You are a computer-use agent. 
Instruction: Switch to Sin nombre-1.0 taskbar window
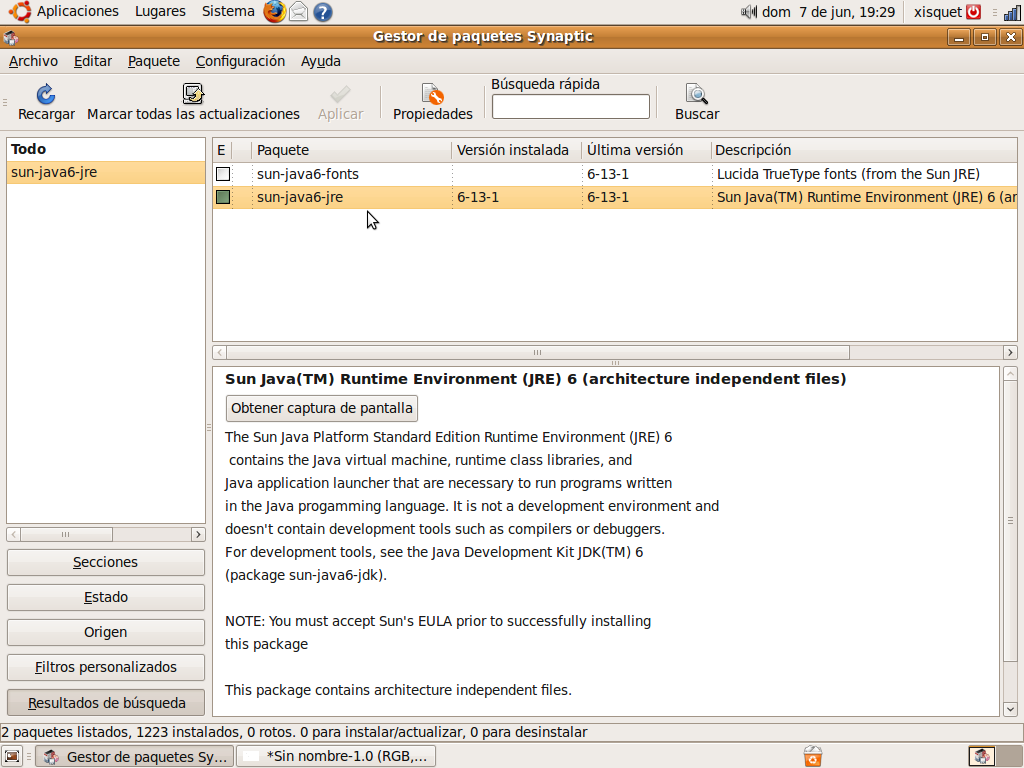pyautogui.click(x=336, y=756)
